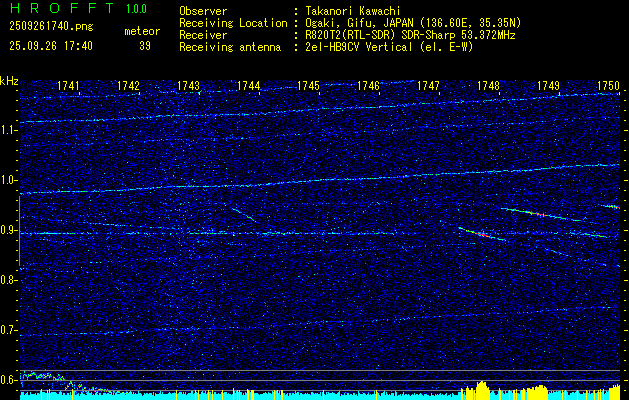Click the bright echo at the 1750 edge
This screenshot has width=629, height=400.
point(610,207)
